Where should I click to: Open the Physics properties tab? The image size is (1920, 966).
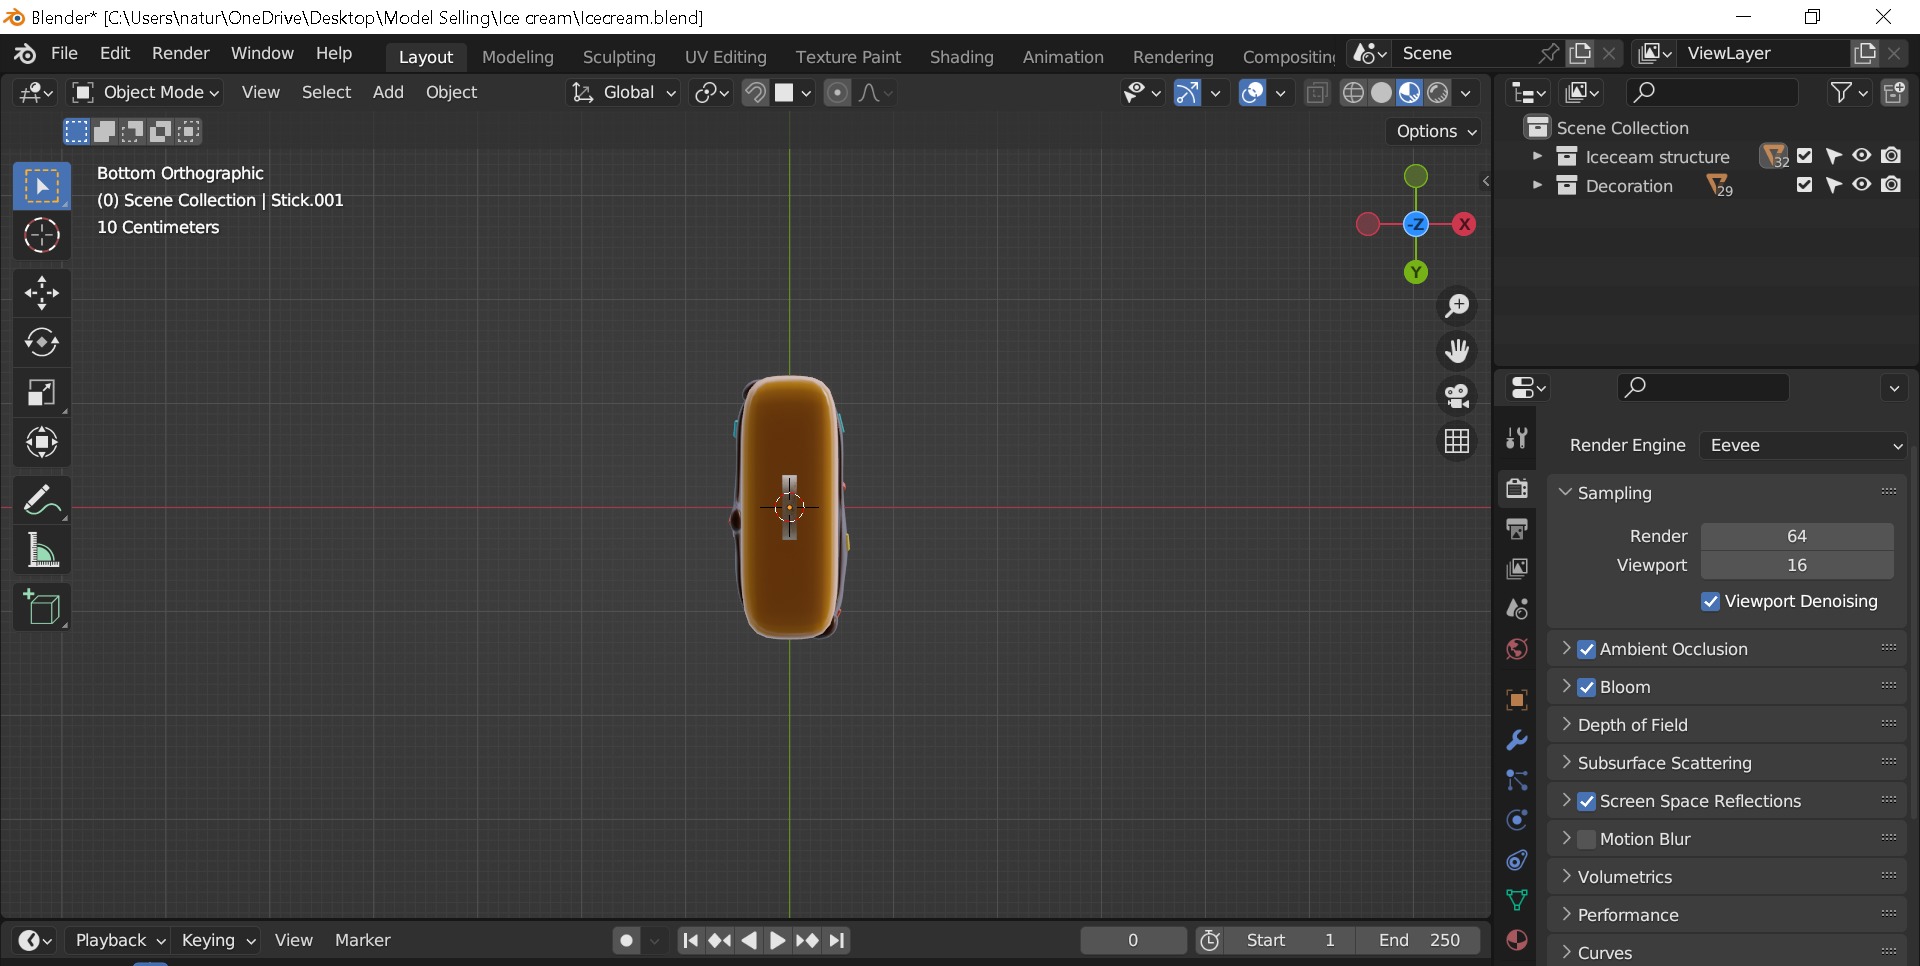[x=1517, y=820]
